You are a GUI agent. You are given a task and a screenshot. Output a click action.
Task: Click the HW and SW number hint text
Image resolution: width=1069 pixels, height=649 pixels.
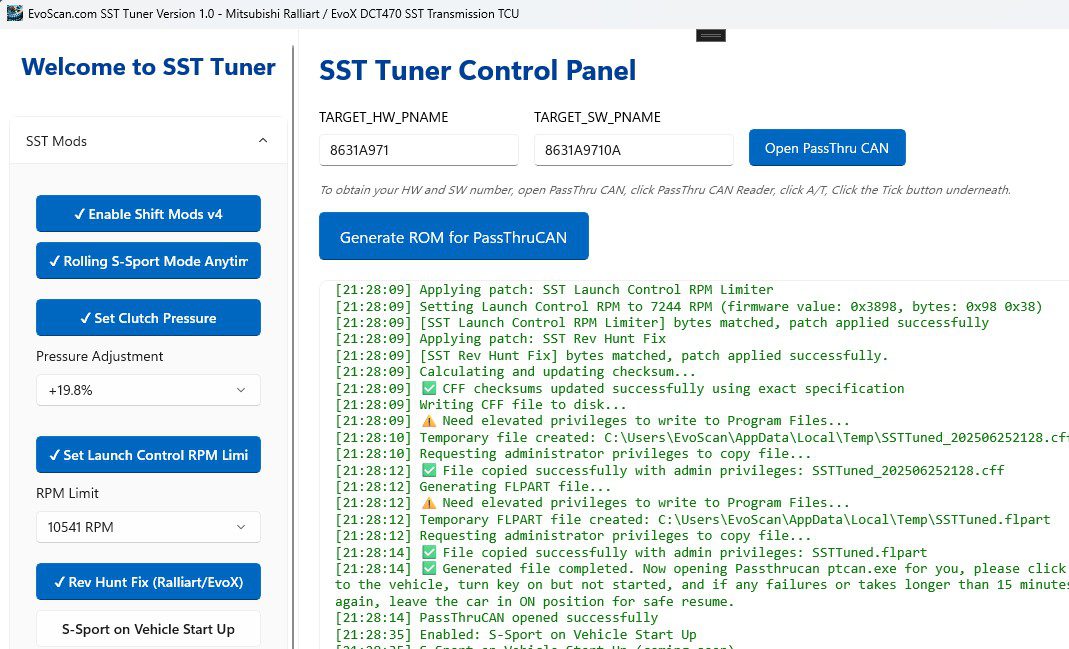point(665,190)
